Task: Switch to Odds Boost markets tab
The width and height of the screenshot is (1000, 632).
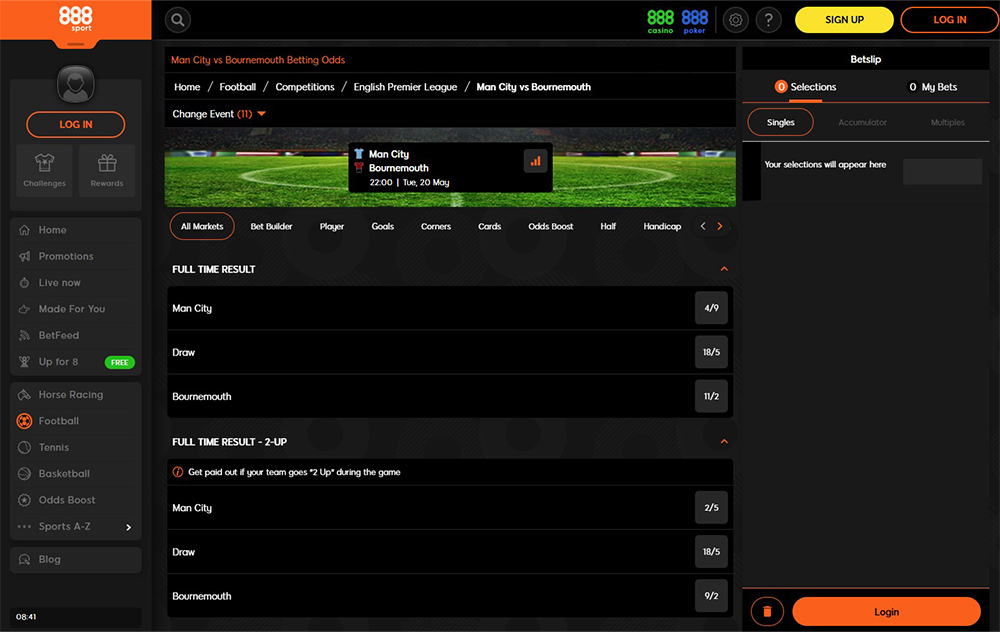Action: [x=550, y=226]
